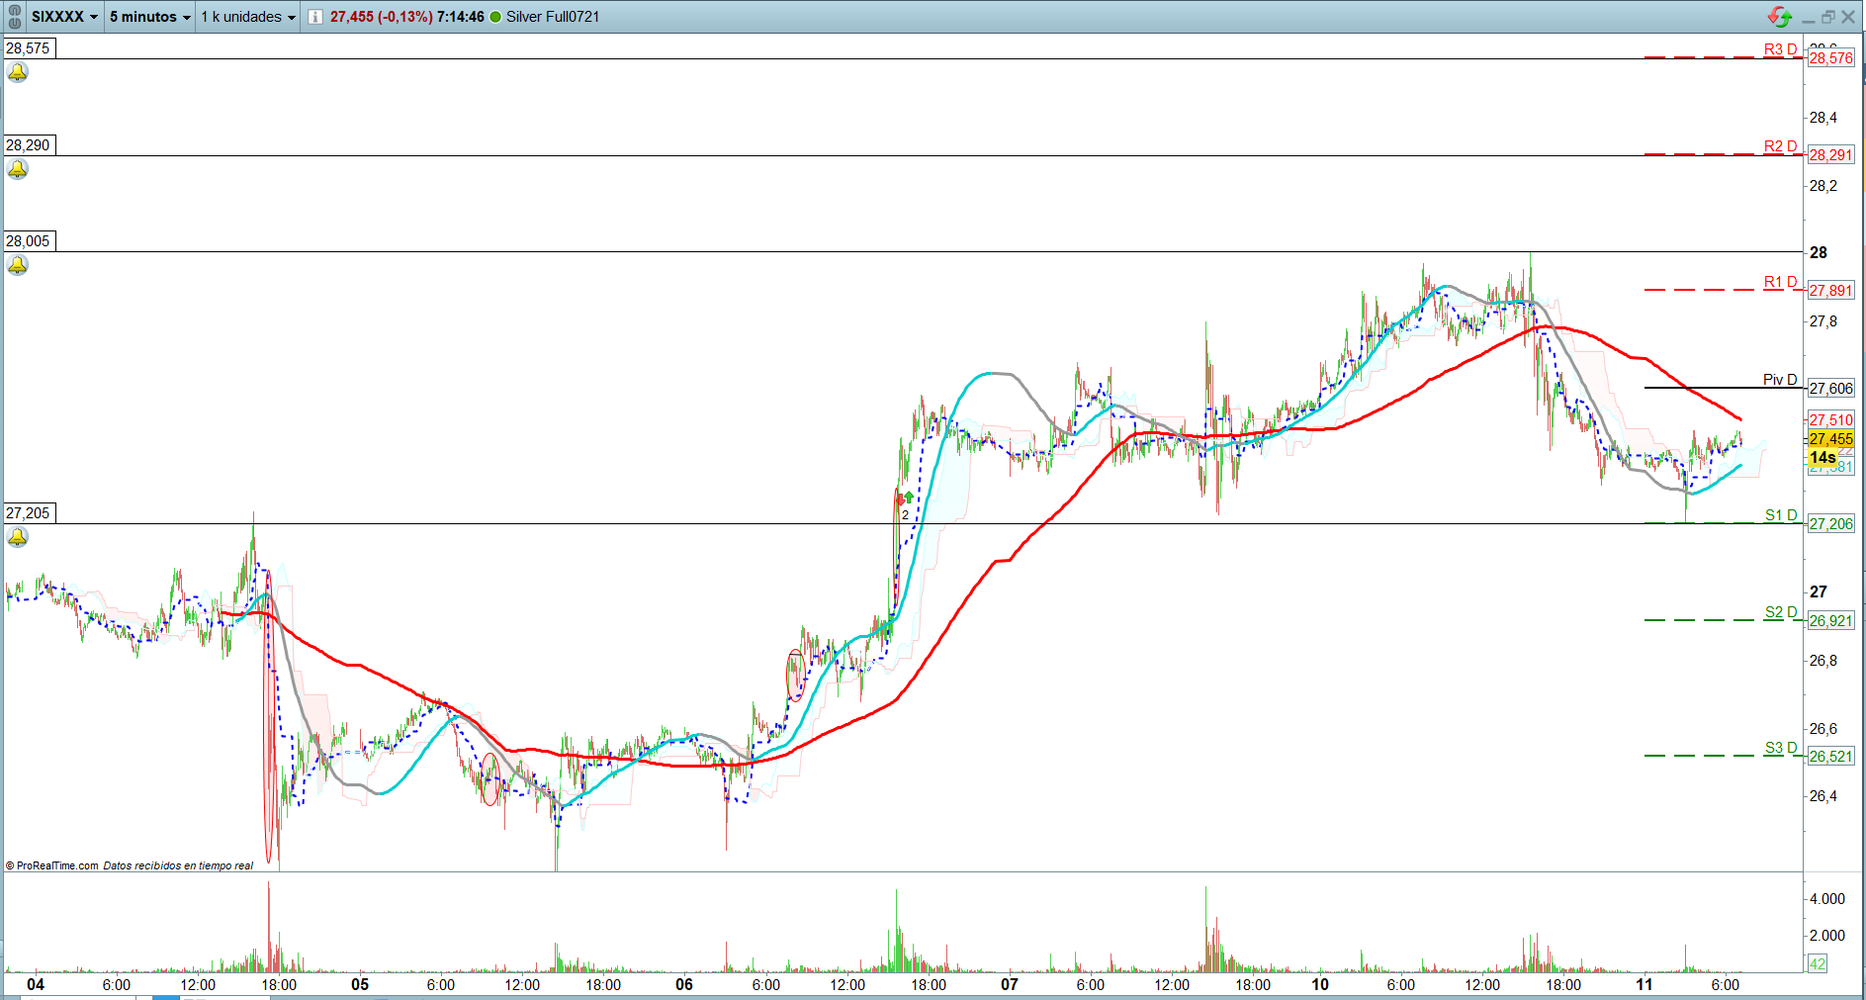Click the red 27,510 price tag
Image resolution: width=1866 pixels, height=1000 pixels.
tap(1831, 420)
